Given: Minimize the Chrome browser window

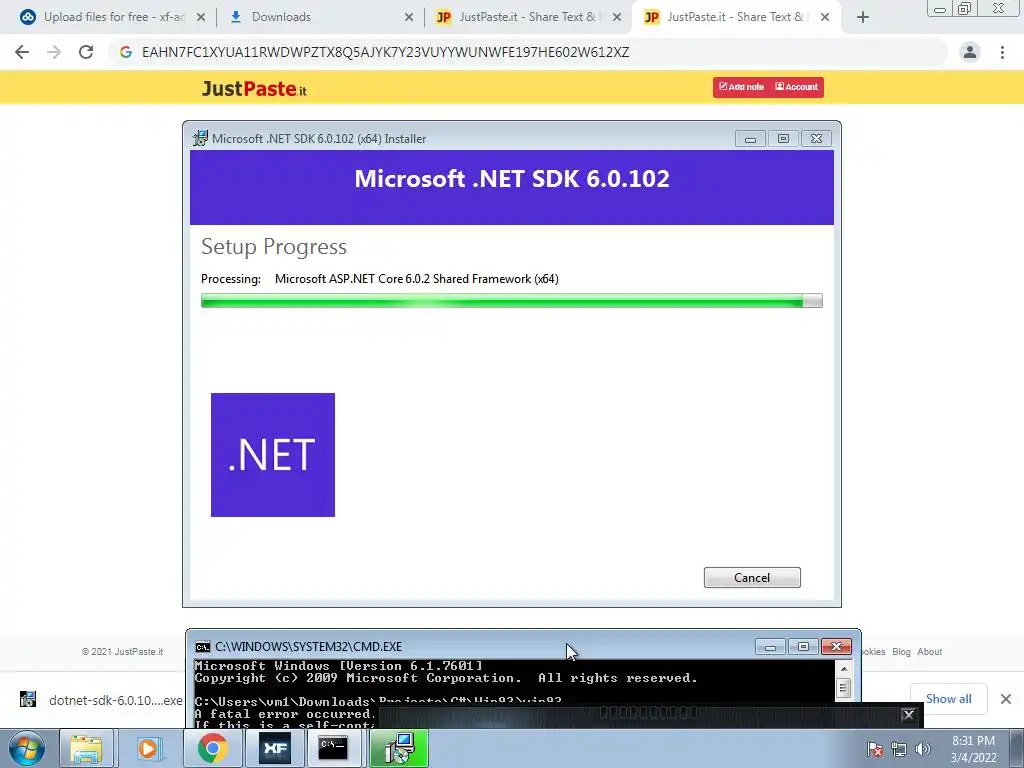Looking at the screenshot, I should coord(940,9).
